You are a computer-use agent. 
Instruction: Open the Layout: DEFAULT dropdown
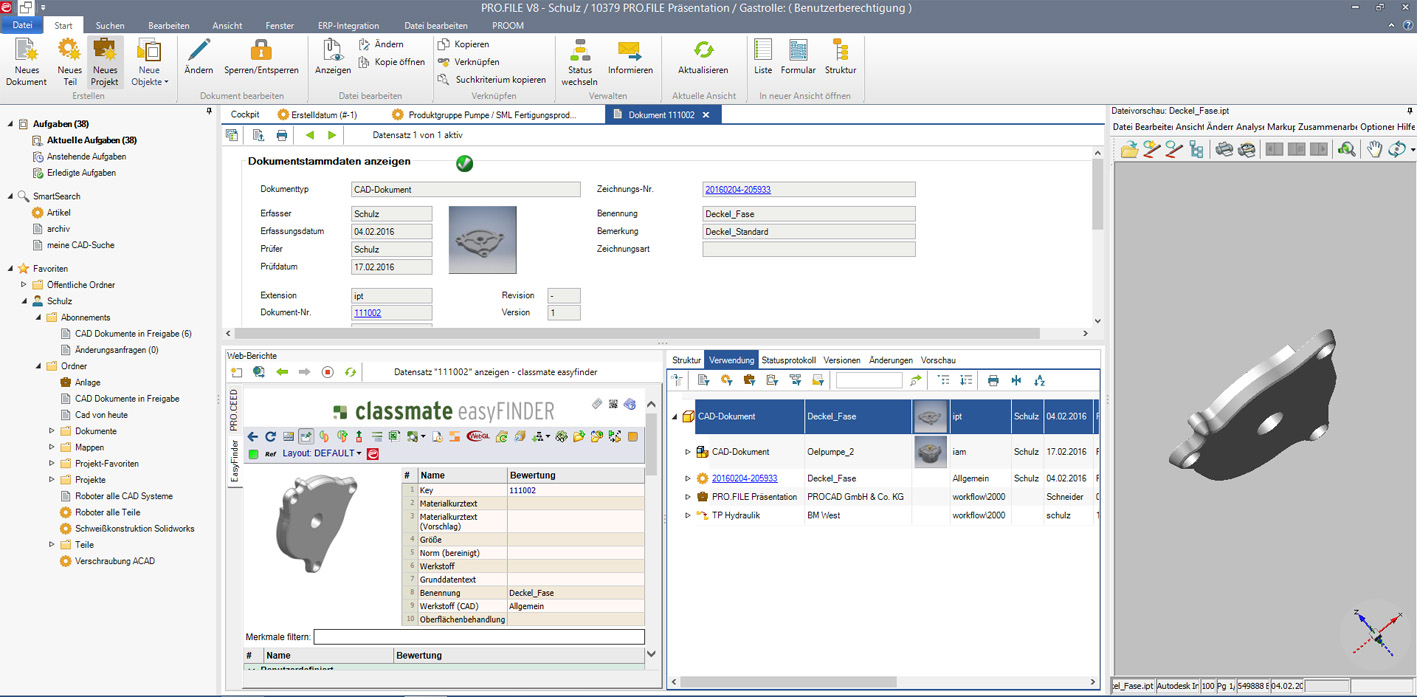click(322, 454)
